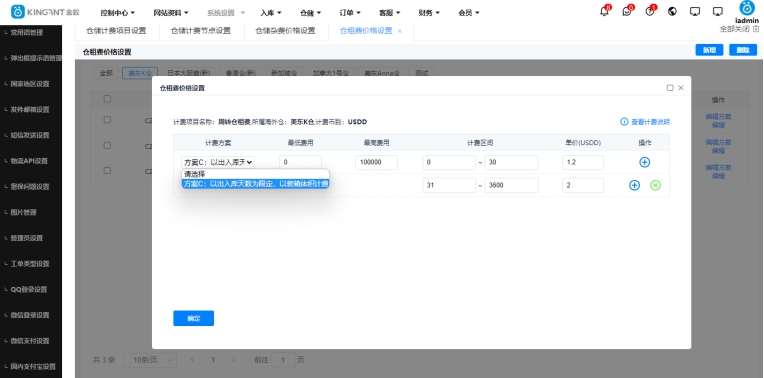This screenshot has width=764, height=378.
Task: Open the chat messages icon in header
Action: coord(627,12)
